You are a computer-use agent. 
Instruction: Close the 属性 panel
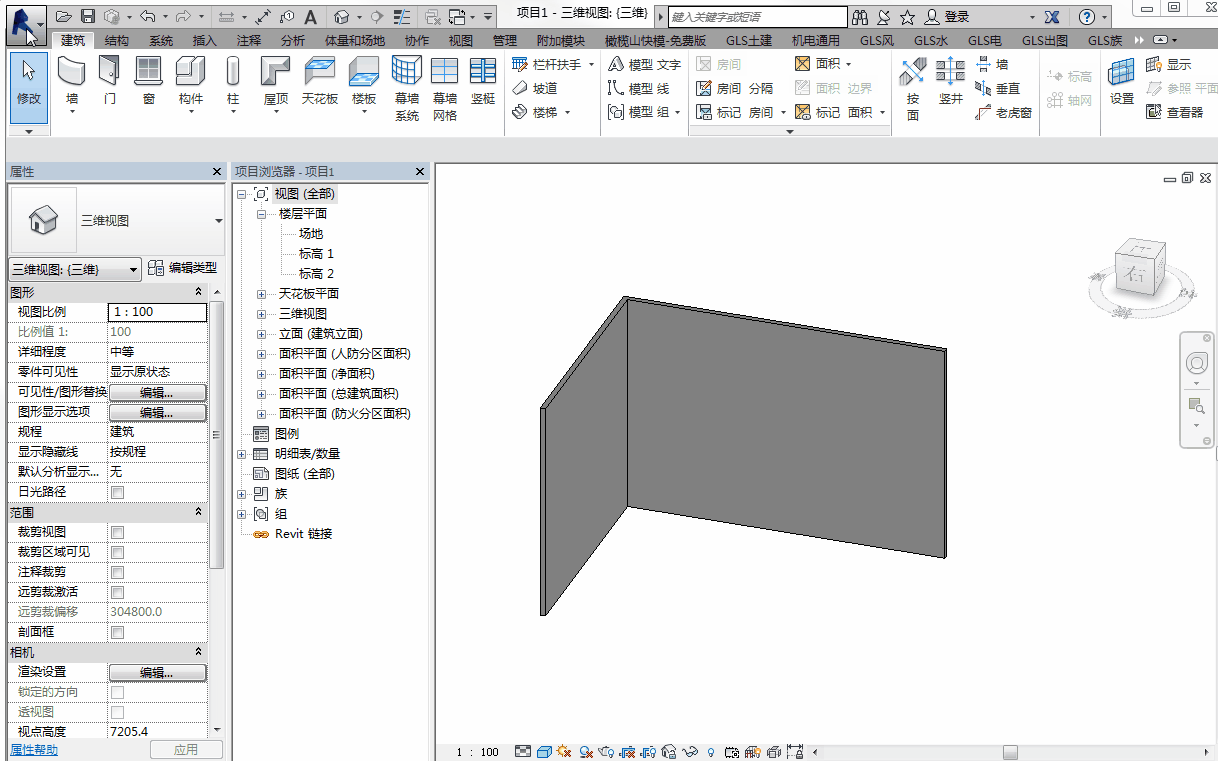217,172
